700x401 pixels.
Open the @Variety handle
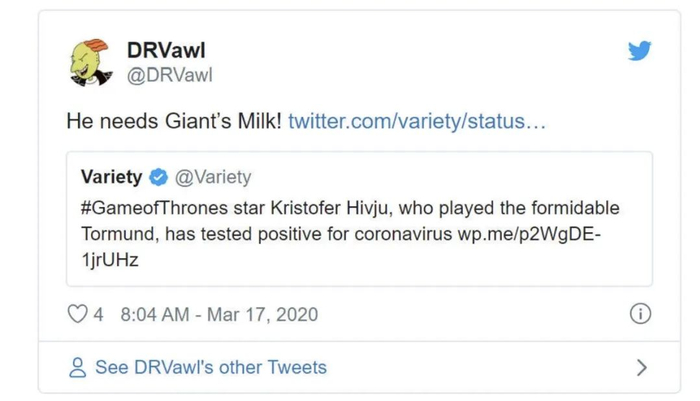[213, 177]
